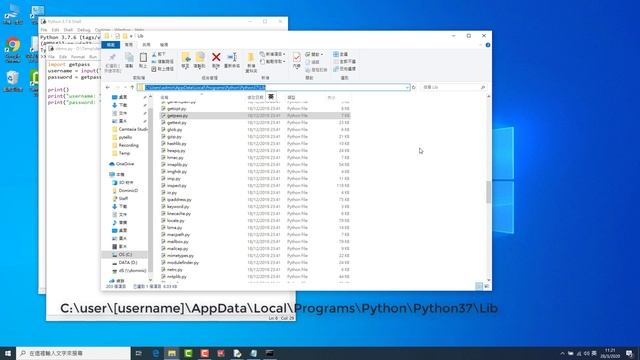Click the taskbar search box
640x360 pixels.
(x=73, y=353)
